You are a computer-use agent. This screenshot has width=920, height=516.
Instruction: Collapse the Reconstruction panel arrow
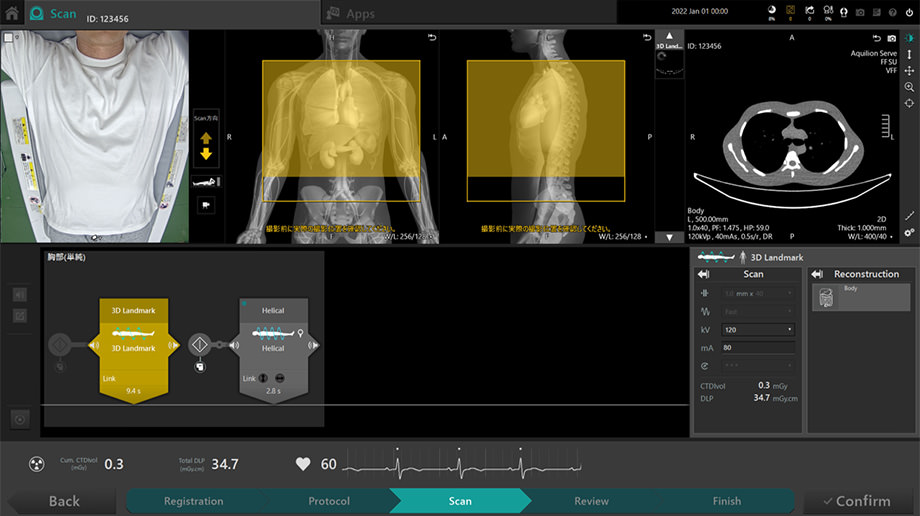(817, 274)
